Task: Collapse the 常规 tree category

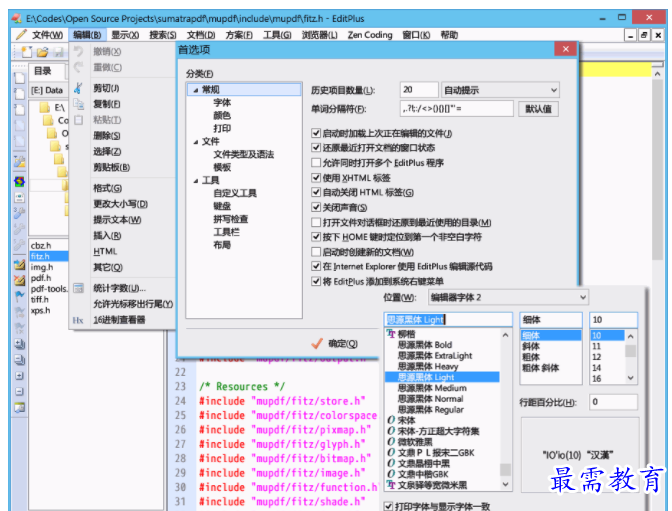Action: click(x=196, y=90)
